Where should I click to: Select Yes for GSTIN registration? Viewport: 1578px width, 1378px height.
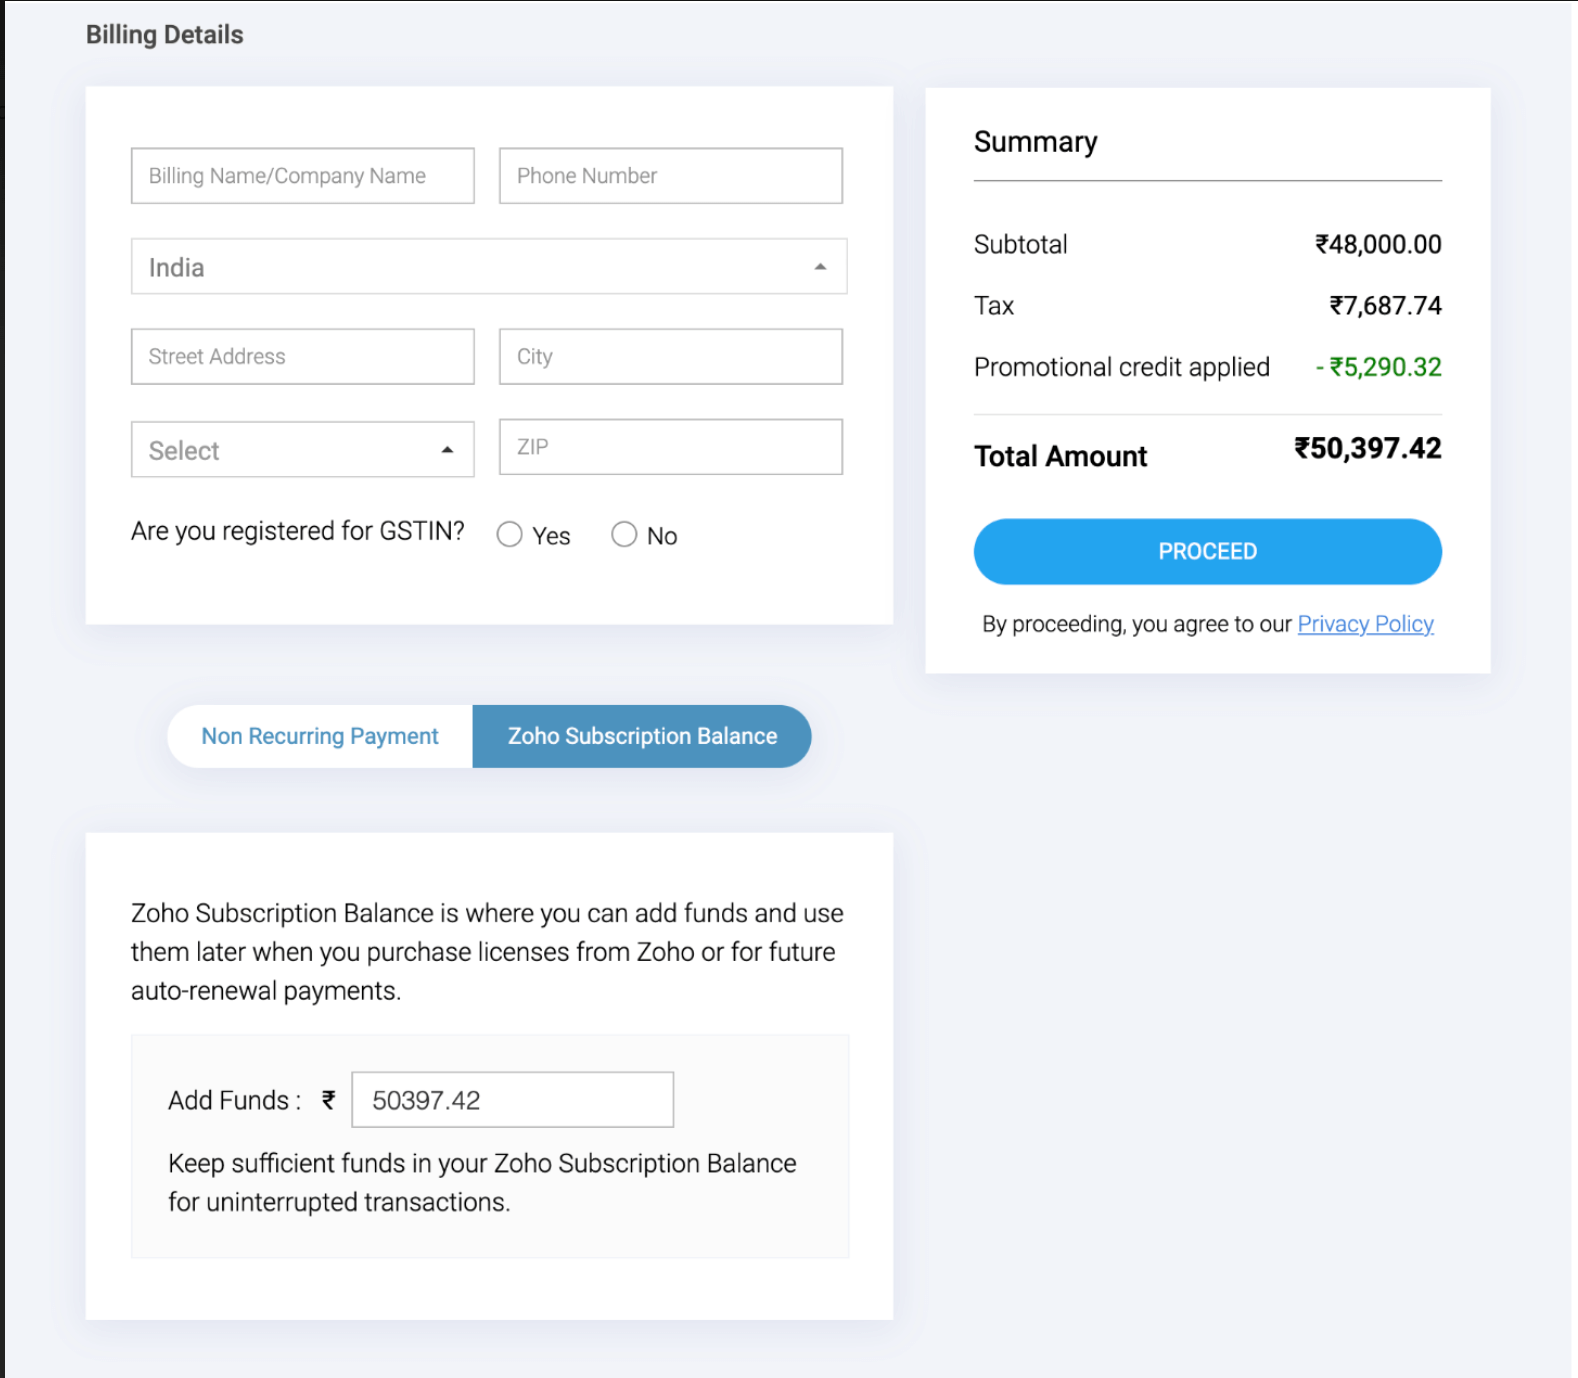(x=510, y=535)
